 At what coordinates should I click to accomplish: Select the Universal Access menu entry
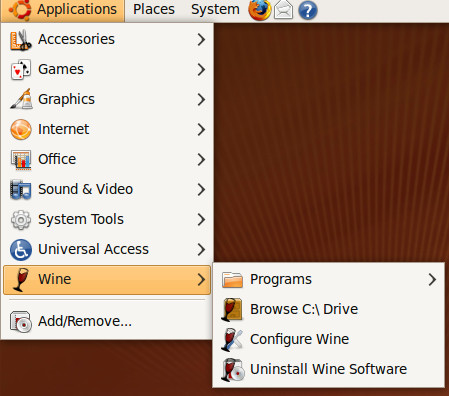pyautogui.click(x=107, y=249)
